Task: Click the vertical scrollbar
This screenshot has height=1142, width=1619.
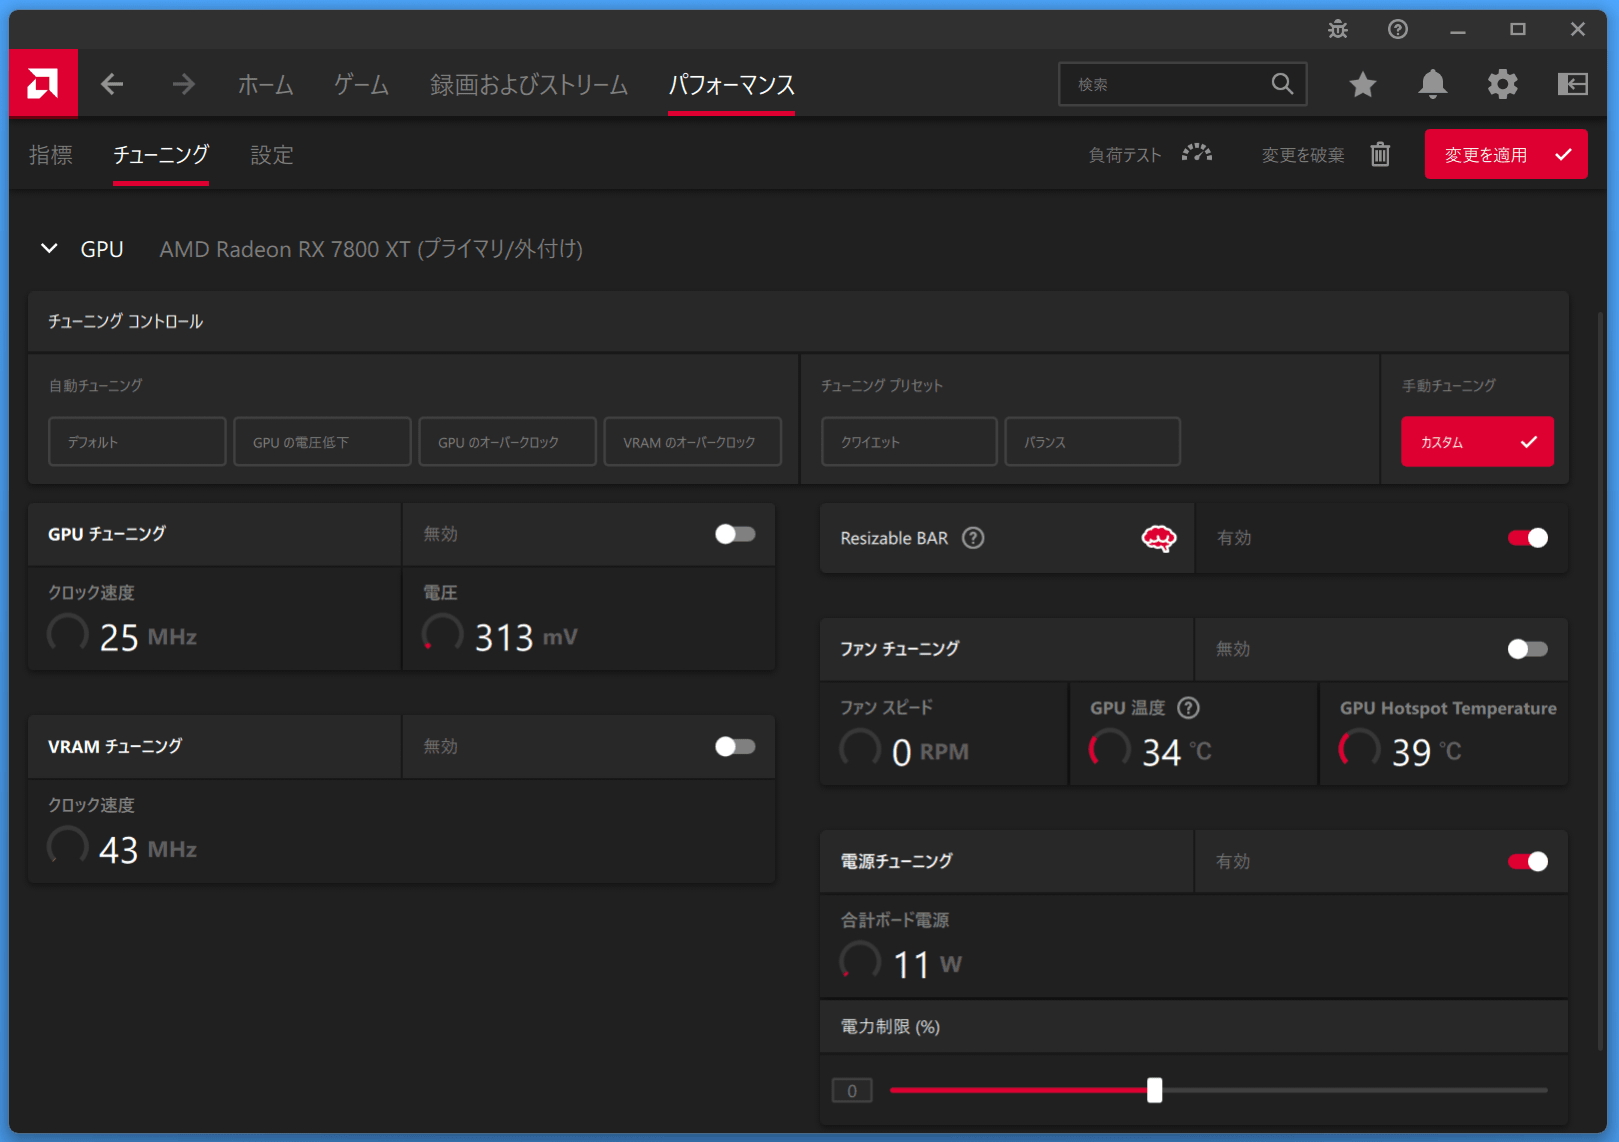Action: (1599, 680)
